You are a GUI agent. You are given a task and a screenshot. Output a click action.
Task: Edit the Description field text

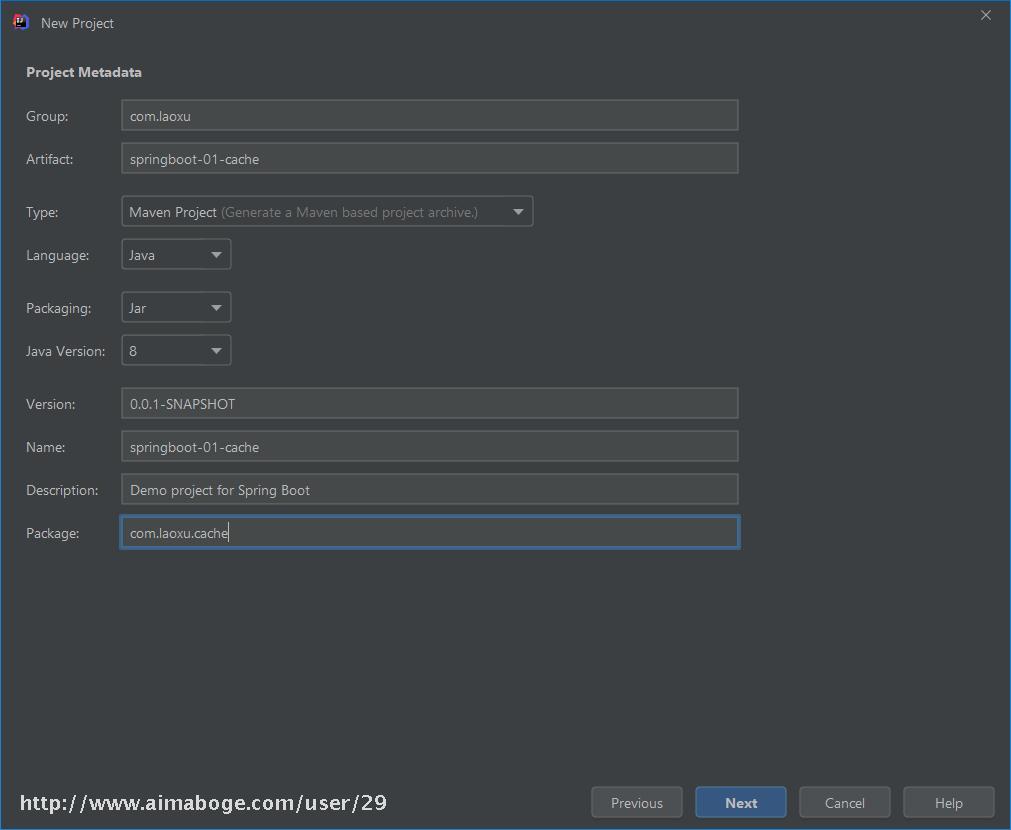(429, 489)
